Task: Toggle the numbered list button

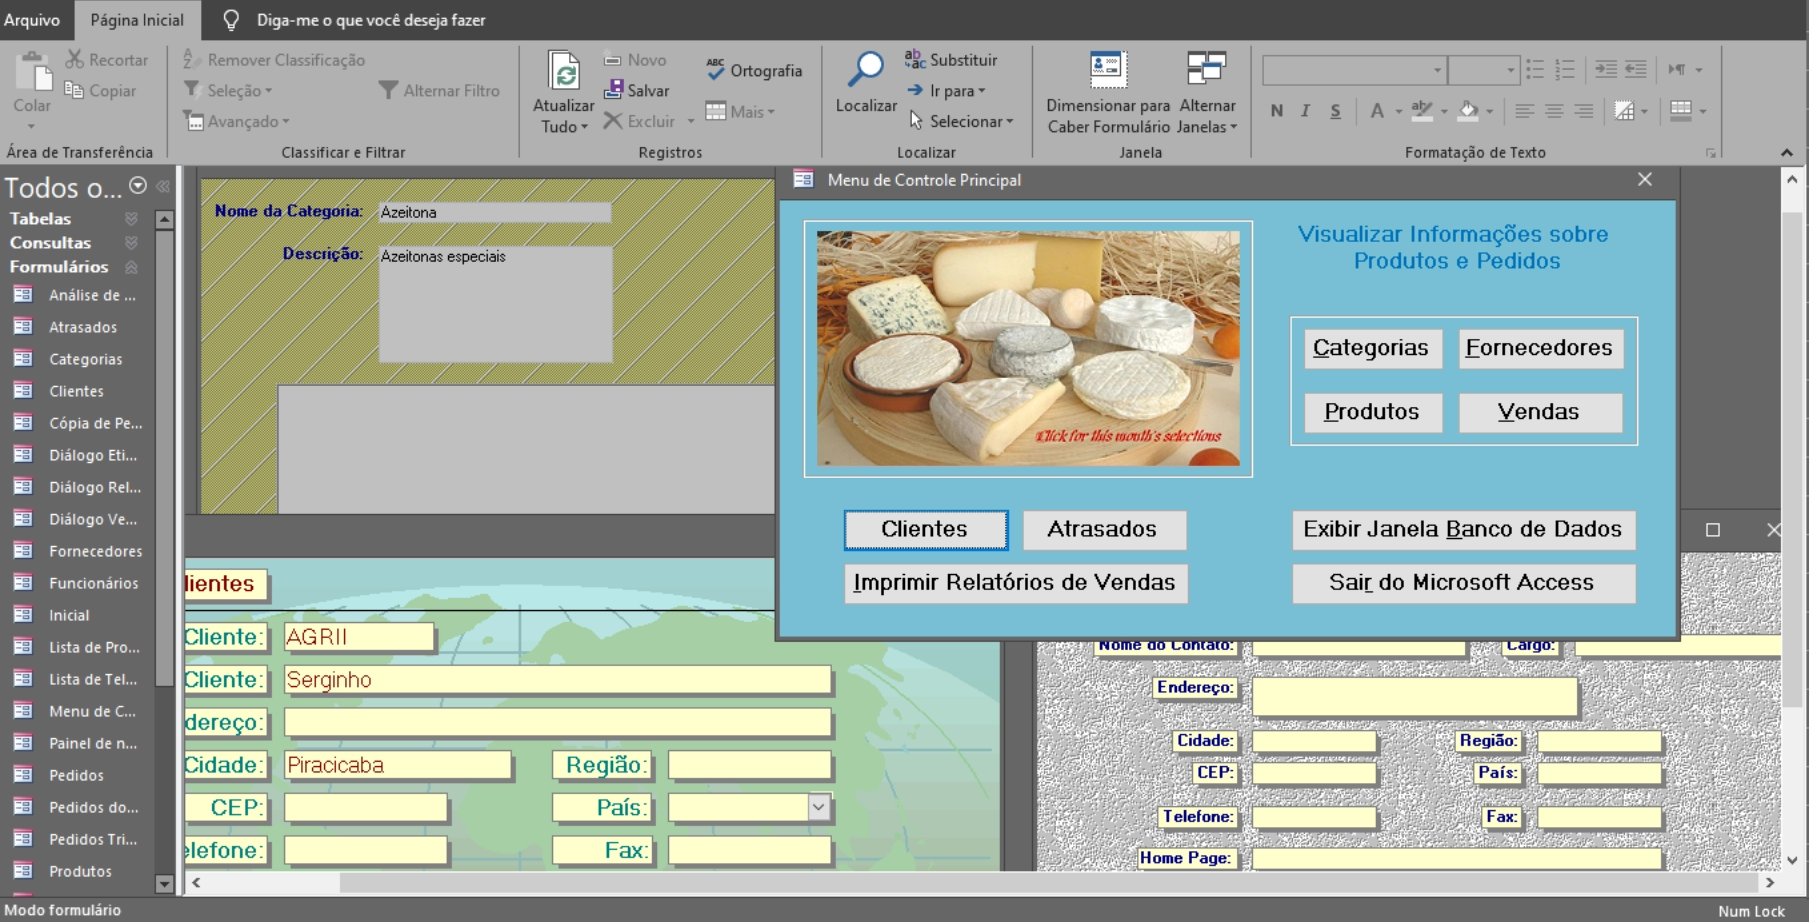Action: point(1565,69)
